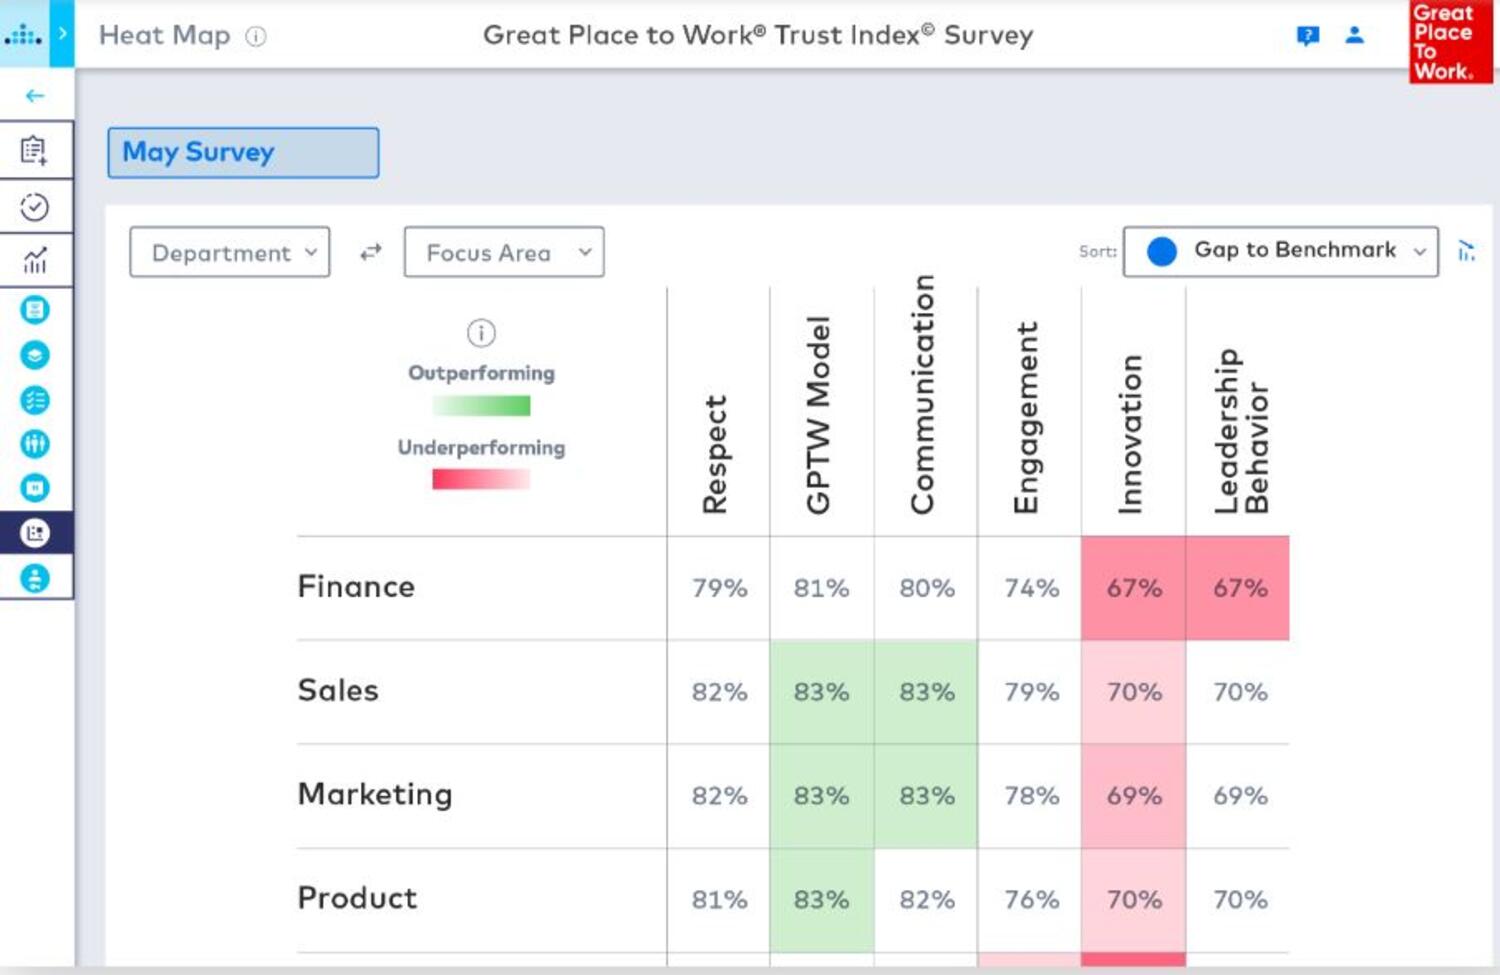This screenshot has height=975, width=1500.
Task: Open the Focus Area dropdown
Action: 503,252
